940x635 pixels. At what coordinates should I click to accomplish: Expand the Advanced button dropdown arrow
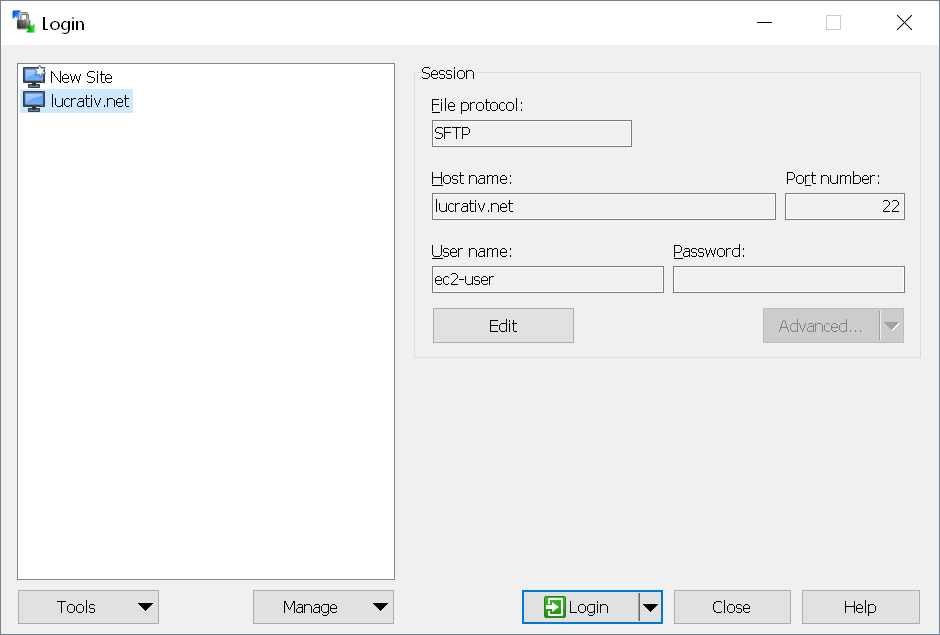(x=891, y=326)
